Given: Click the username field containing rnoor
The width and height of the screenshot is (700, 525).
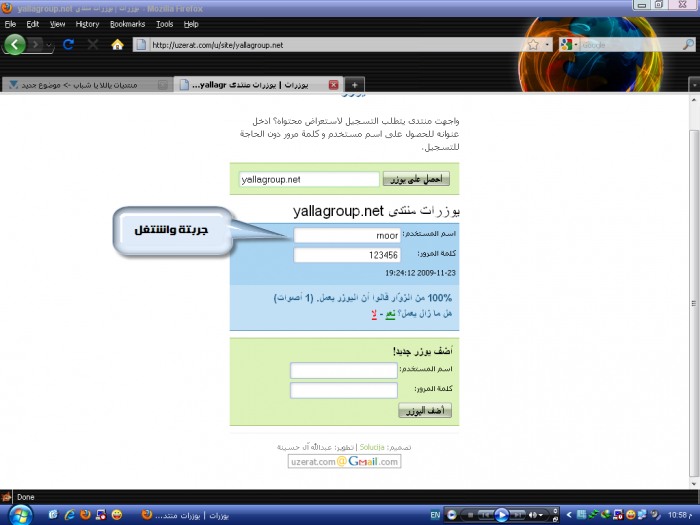Looking at the screenshot, I should (346, 235).
